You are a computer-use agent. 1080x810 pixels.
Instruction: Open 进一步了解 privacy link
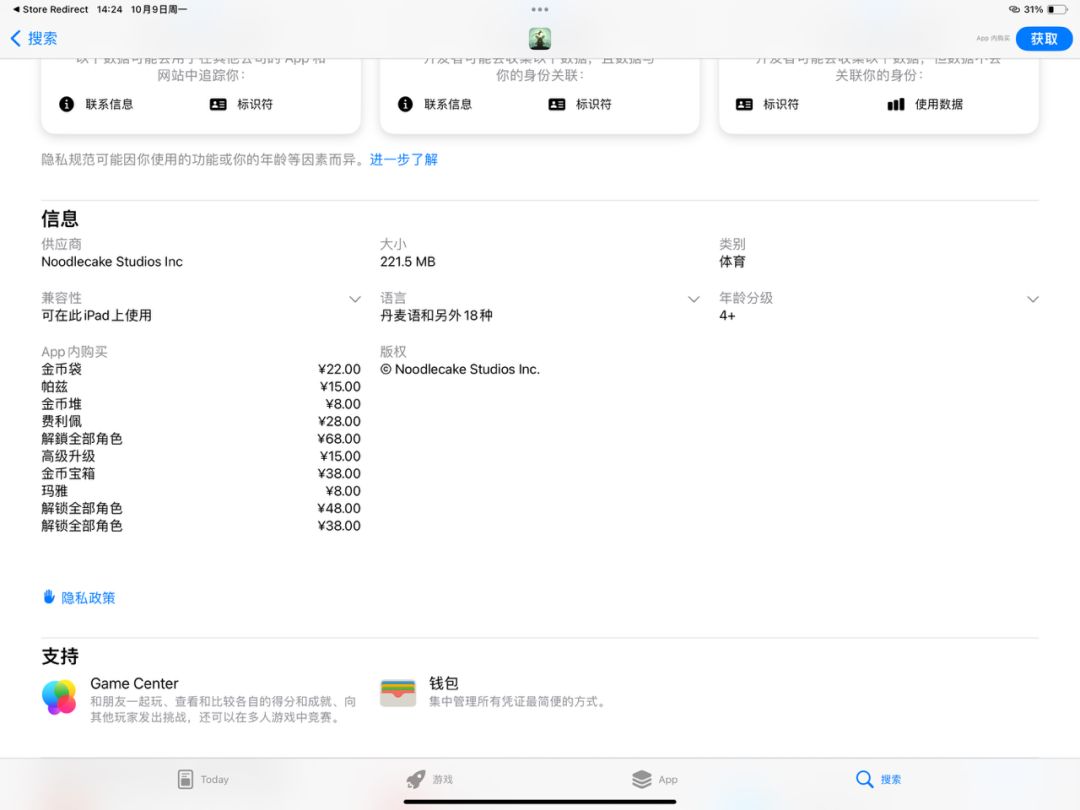[x=404, y=160]
